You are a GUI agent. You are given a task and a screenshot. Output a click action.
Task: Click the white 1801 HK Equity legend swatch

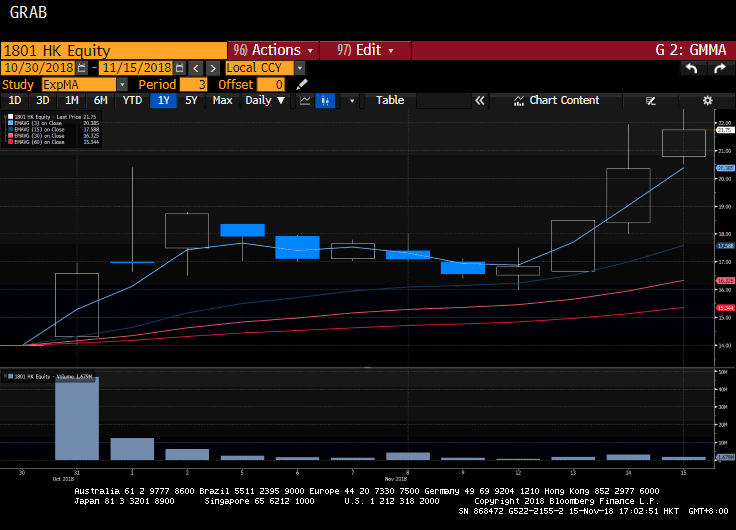10,117
